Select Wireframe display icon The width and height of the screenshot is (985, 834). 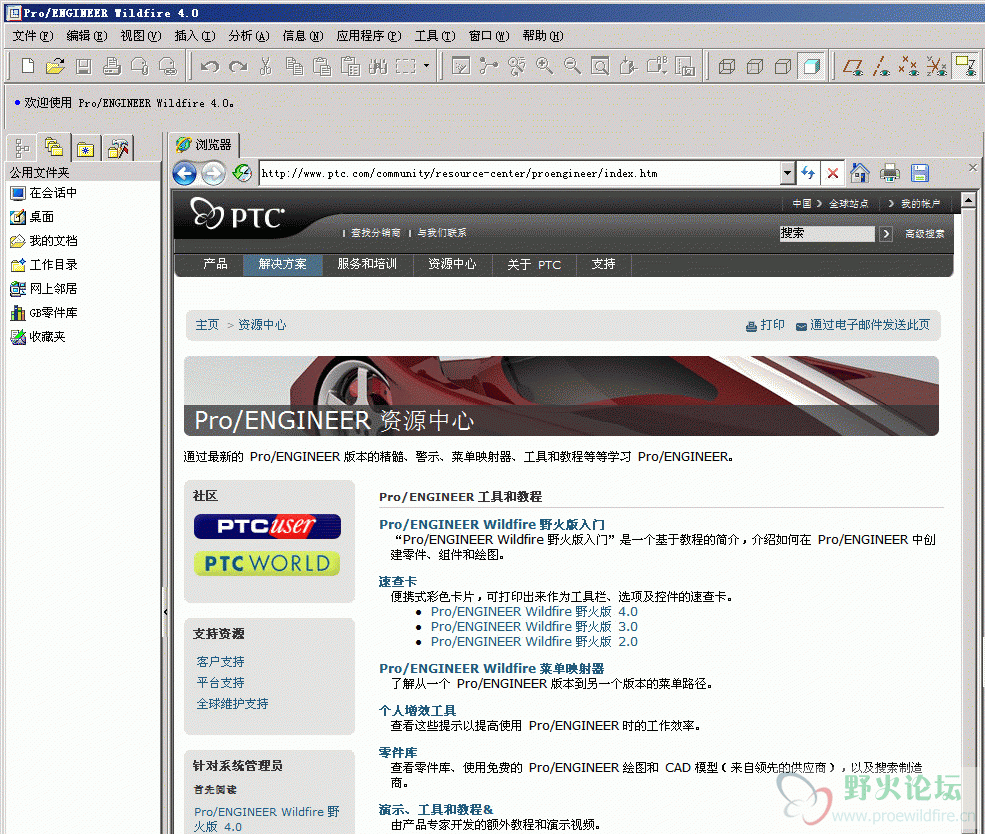coord(727,66)
